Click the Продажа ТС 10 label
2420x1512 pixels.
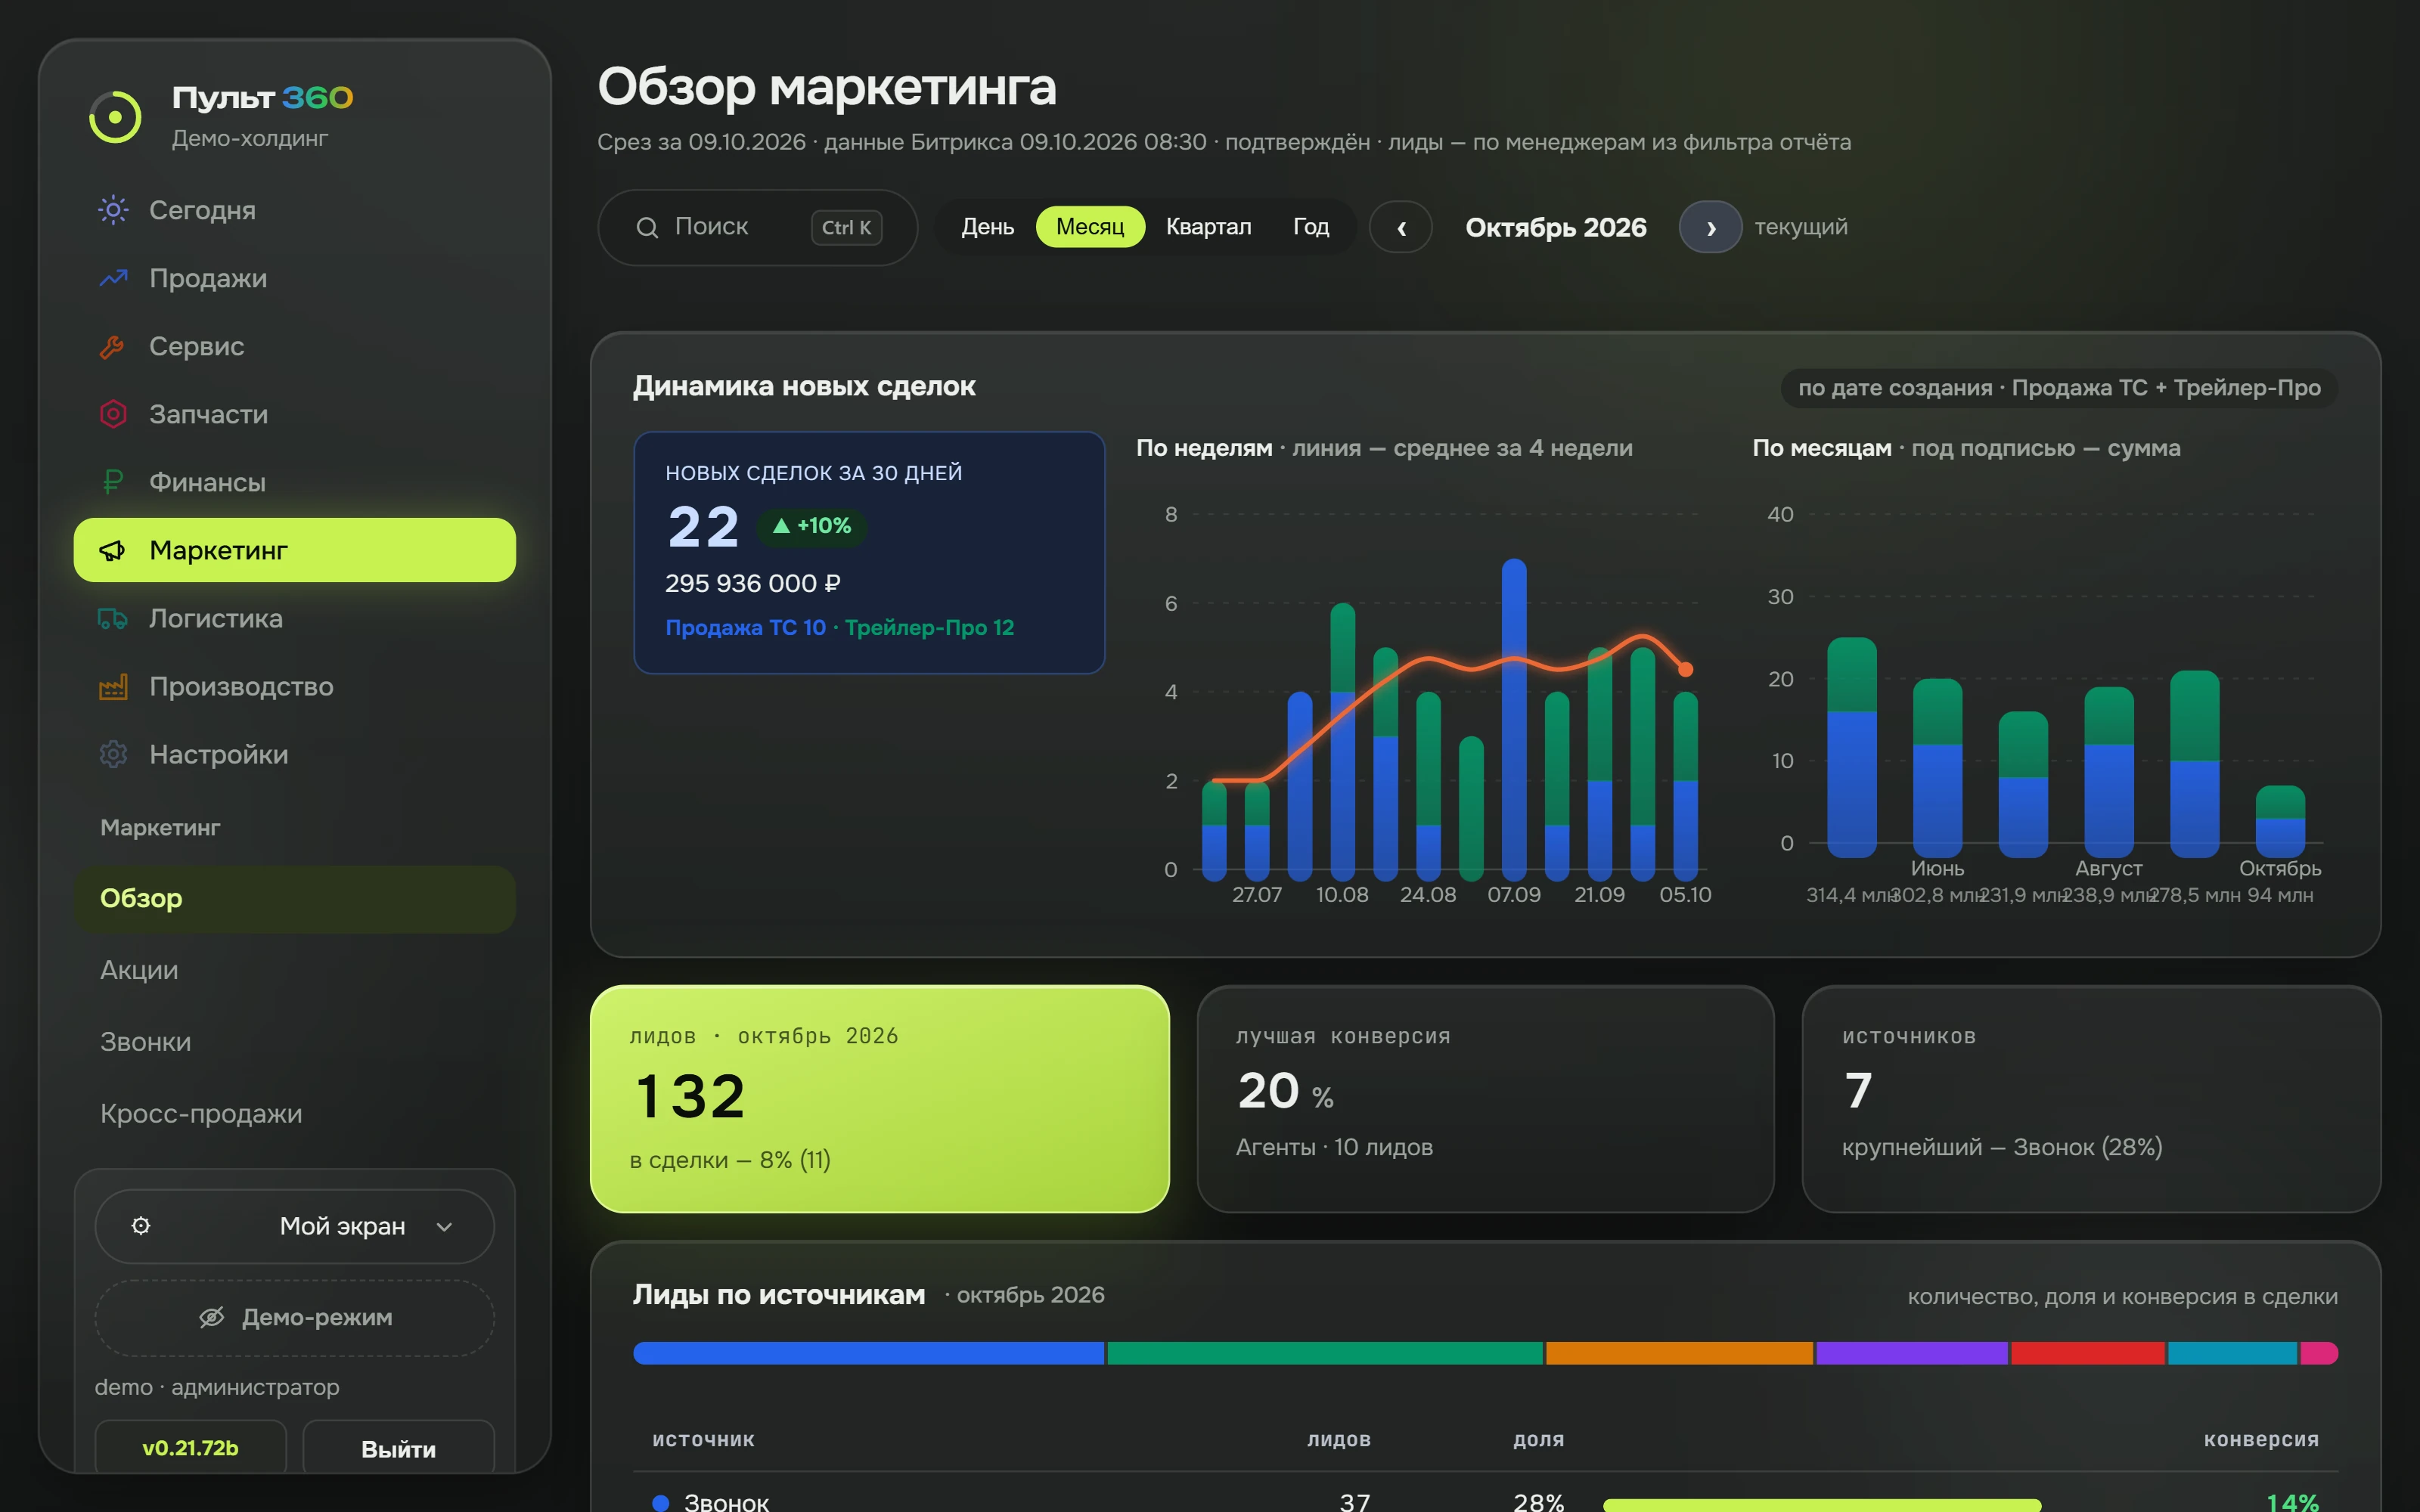coord(745,627)
